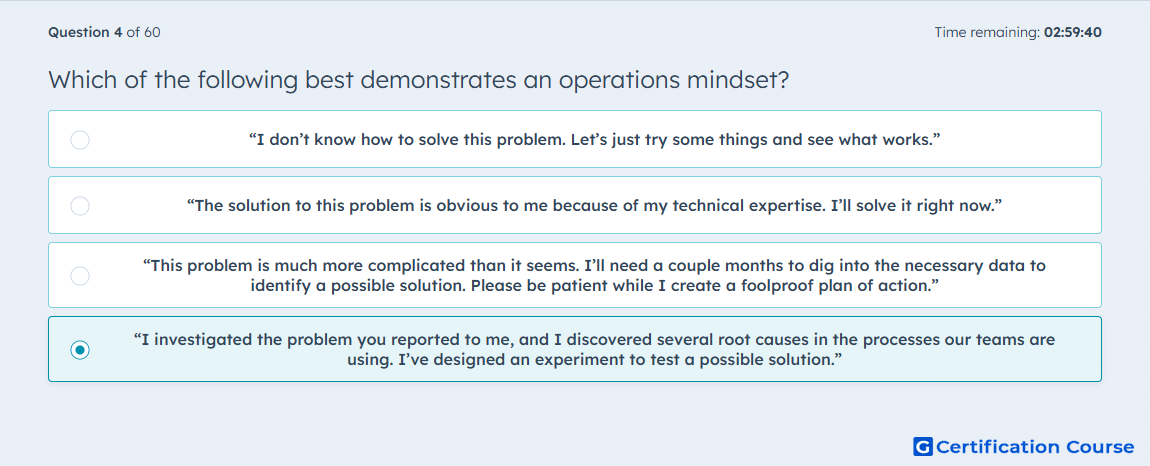1150x466 pixels.
Task: Click the operations mindset question heading
Action: click(x=419, y=79)
